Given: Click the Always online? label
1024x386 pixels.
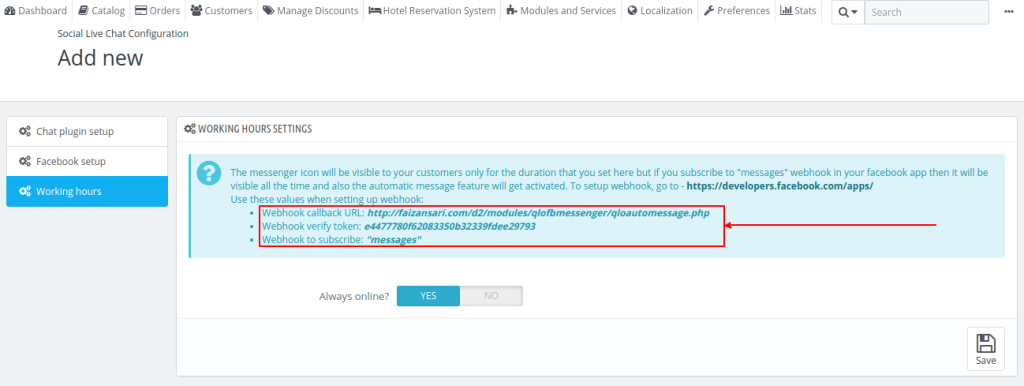Looking at the screenshot, I should [x=354, y=296].
